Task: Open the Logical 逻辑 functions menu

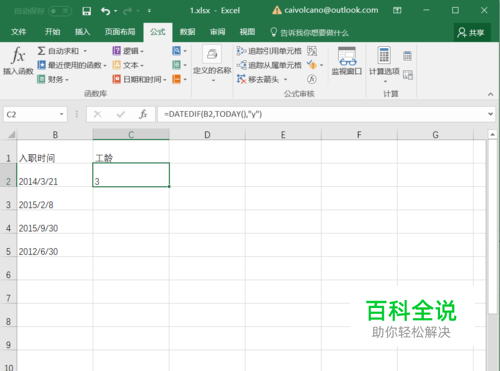Action: coord(128,51)
